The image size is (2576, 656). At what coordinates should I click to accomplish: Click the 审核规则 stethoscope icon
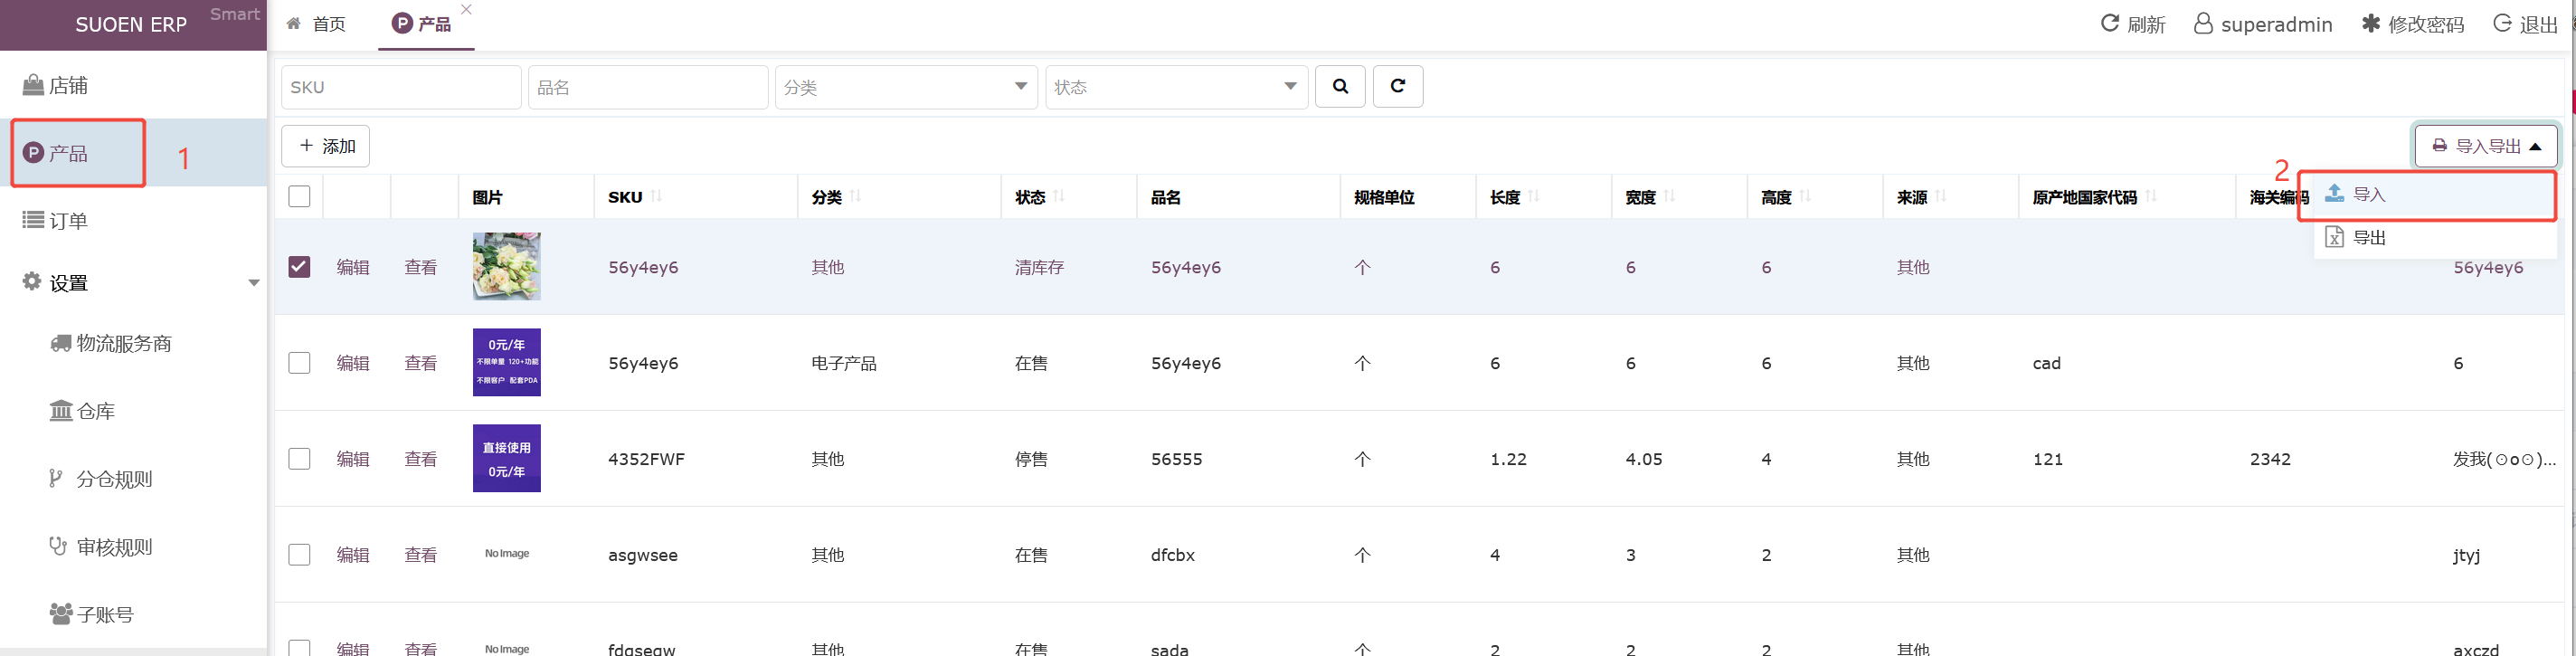(x=58, y=546)
